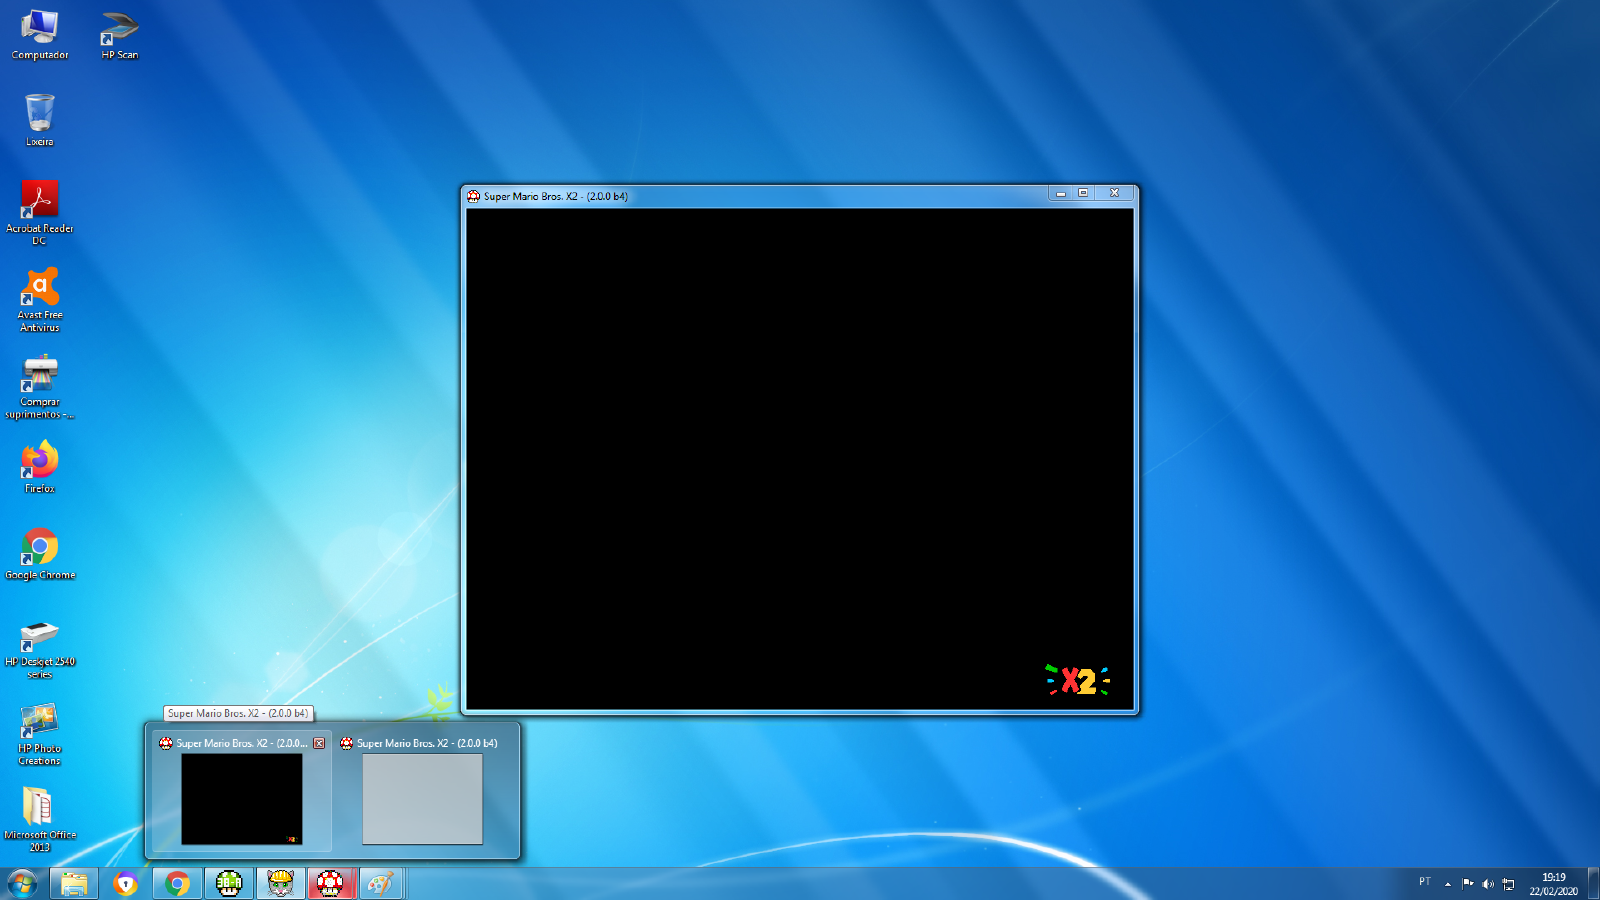
Task: Select Acrobat Reader DC desktop shortcut
Action: click(x=40, y=212)
